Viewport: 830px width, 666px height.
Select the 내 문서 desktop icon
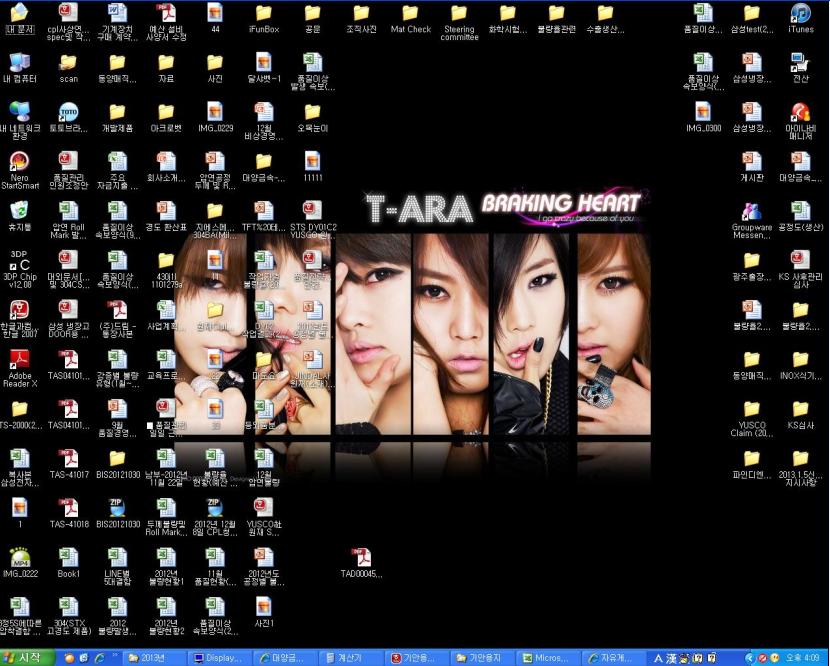pyautogui.click(x=20, y=18)
